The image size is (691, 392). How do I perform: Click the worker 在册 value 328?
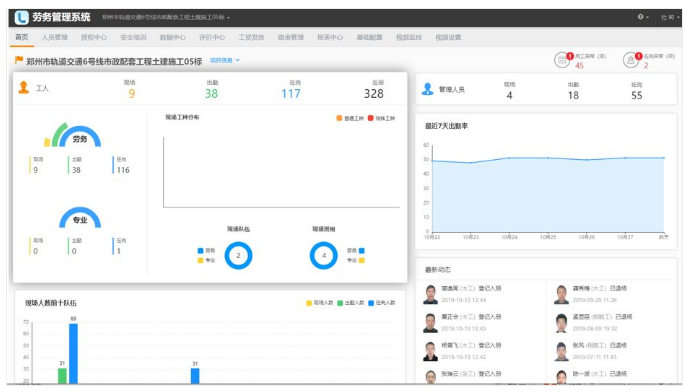(x=374, y=93)
